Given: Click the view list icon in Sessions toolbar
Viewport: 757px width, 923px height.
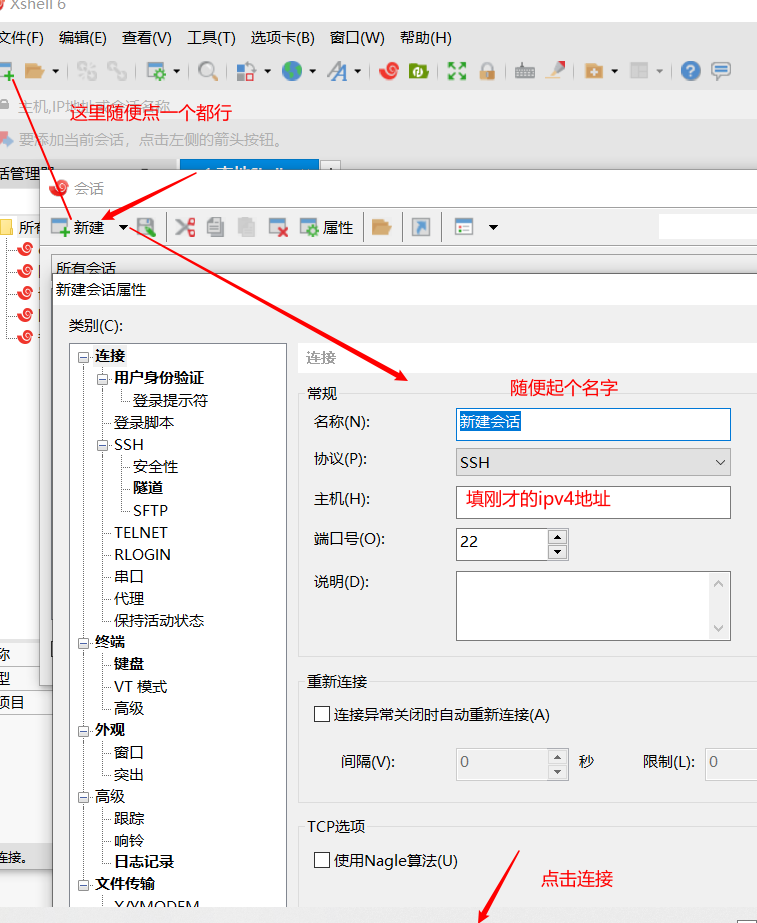Looking at the screenshot, I should [x=464, y=227].
